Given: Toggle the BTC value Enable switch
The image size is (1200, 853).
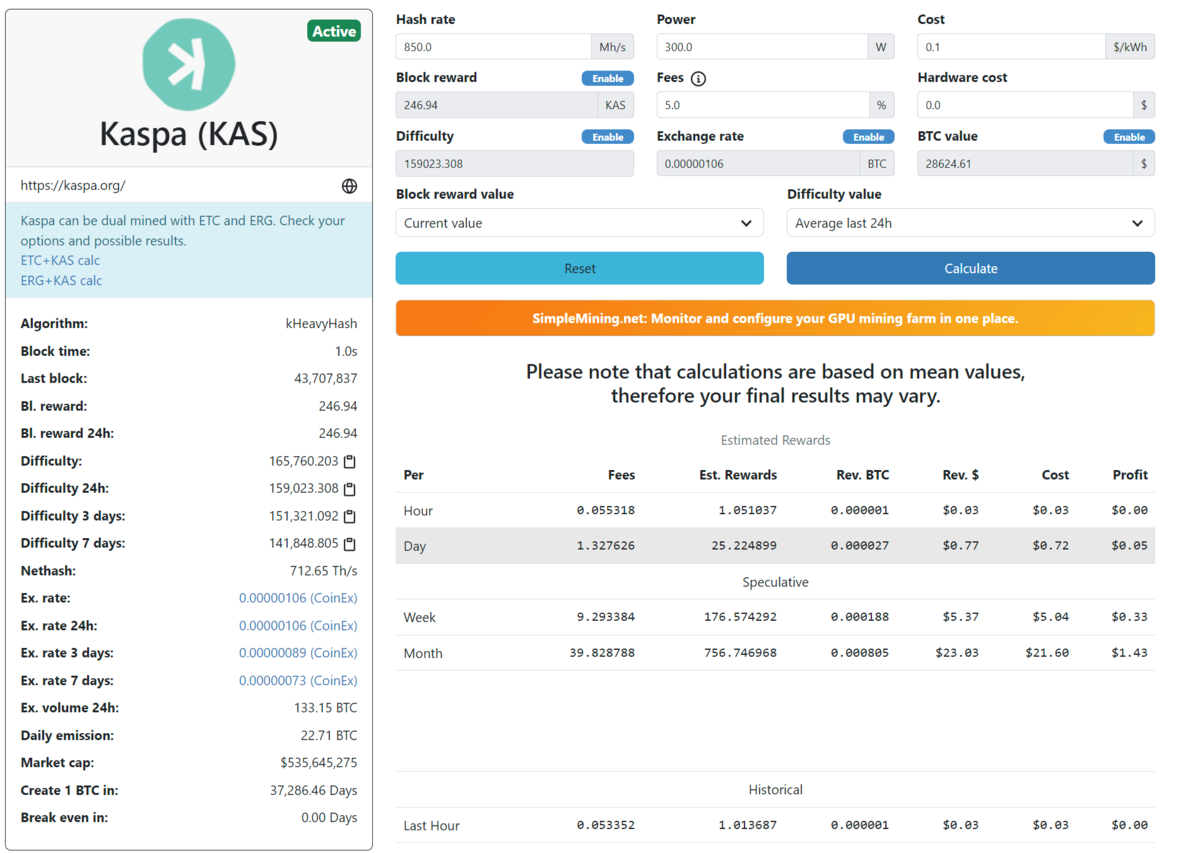Looking at the screenshot, I should click(x=1129, y=137).
